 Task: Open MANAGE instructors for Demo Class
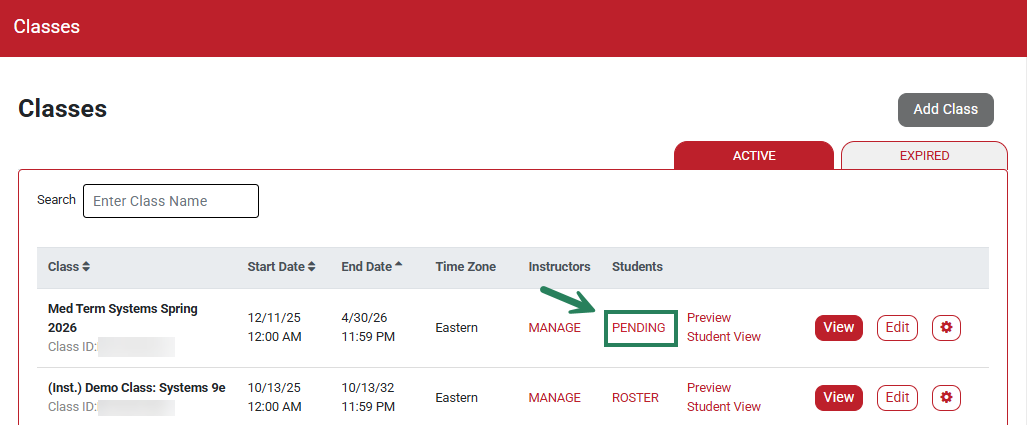pos(555,397)
